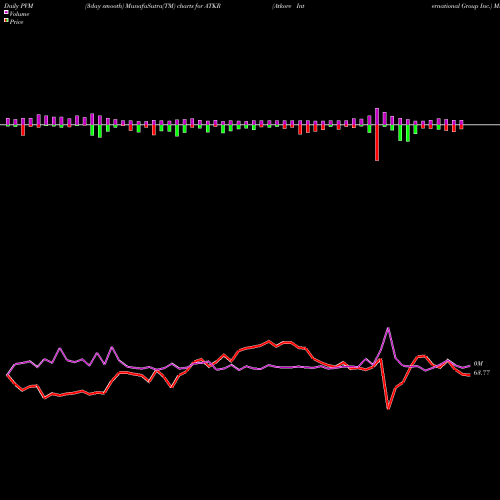The height and width of the screenshot is (500, 500).
Task: Click the MunafaSutra charts for ATKR heading
Action: (x=153, y=6)
